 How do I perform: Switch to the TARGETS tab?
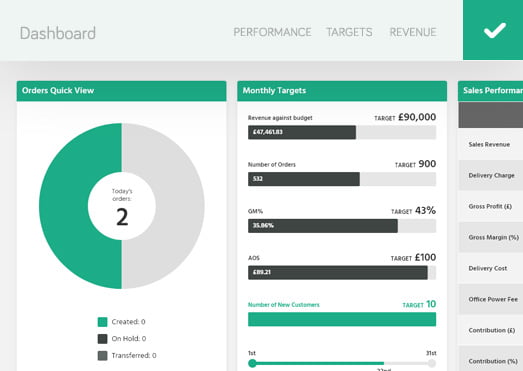[349, 32]
